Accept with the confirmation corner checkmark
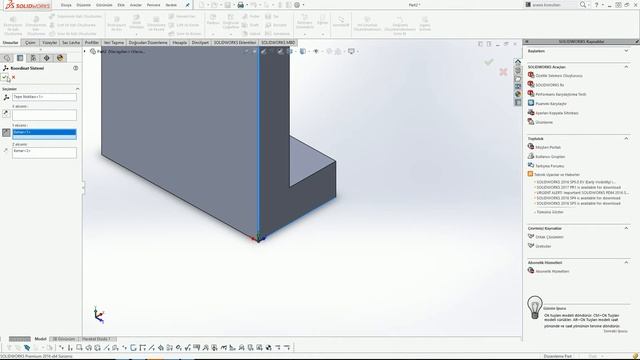The image size is (640, 360). point(489,62)
